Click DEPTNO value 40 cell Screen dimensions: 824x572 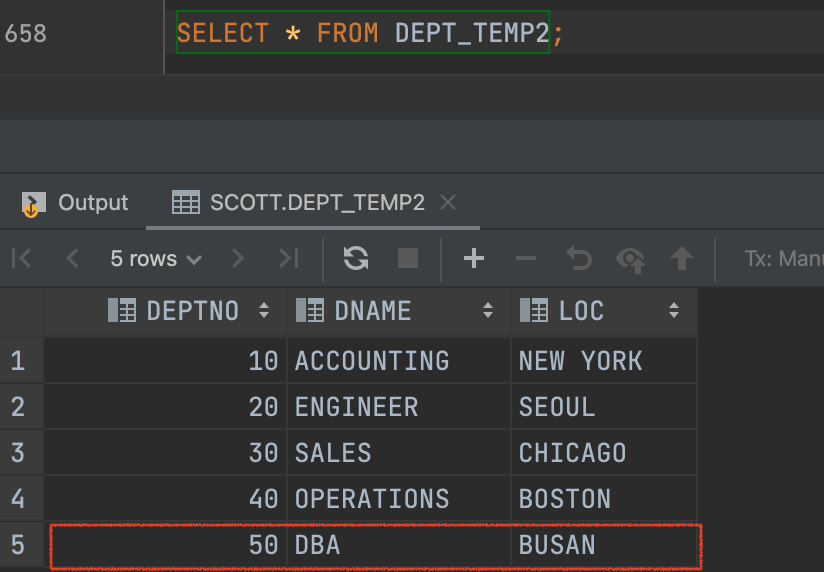coord(165,498)
